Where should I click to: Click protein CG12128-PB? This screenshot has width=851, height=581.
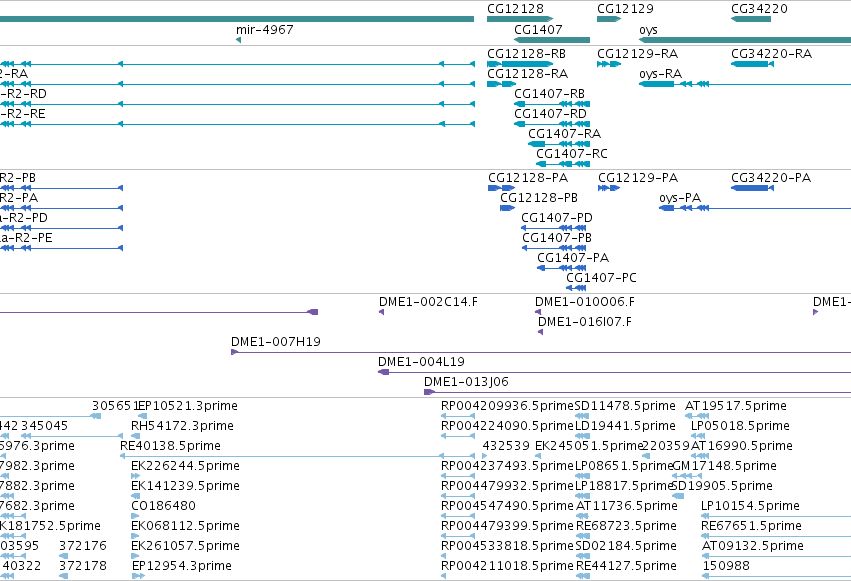click(507, 208)
